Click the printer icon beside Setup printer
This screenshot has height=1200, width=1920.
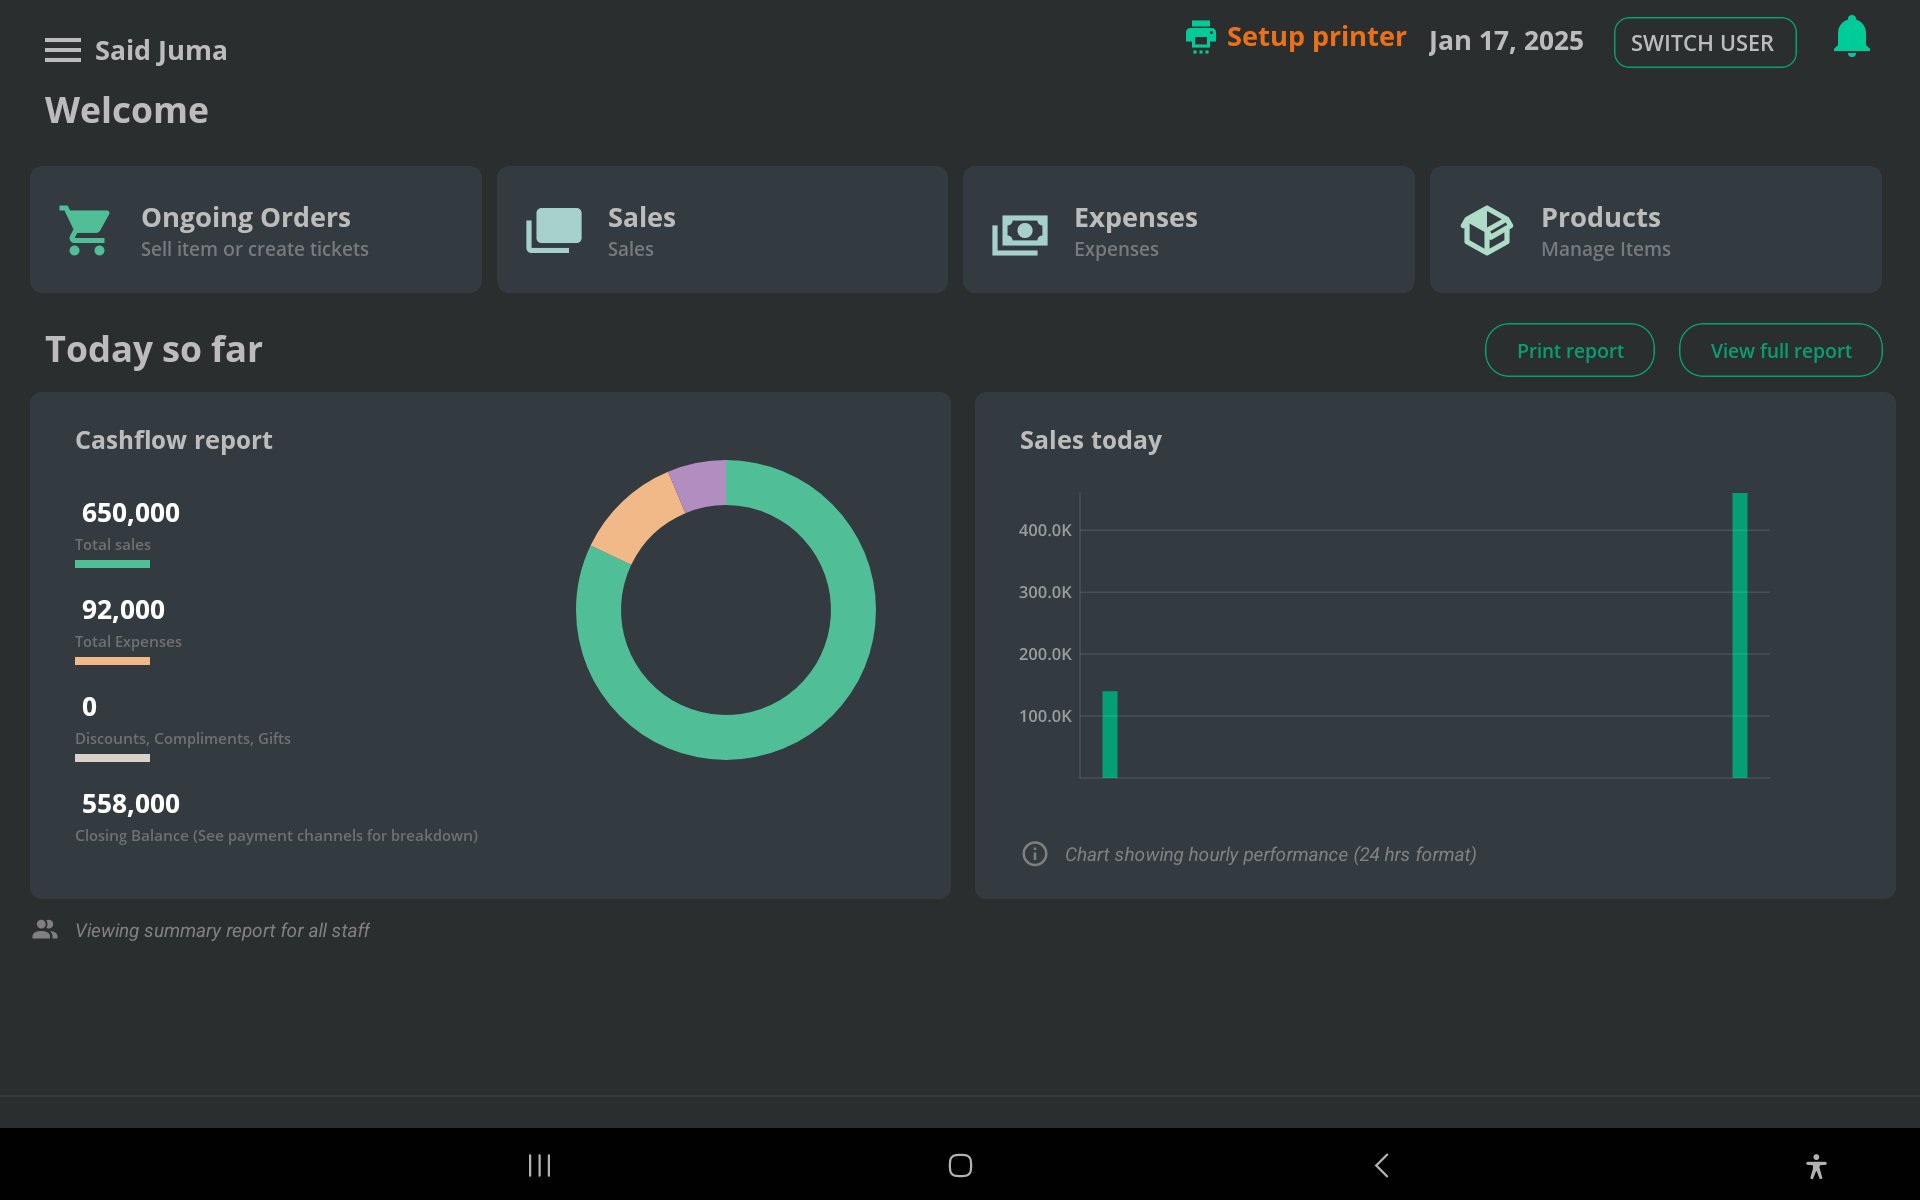click(x=1200, y=36)
